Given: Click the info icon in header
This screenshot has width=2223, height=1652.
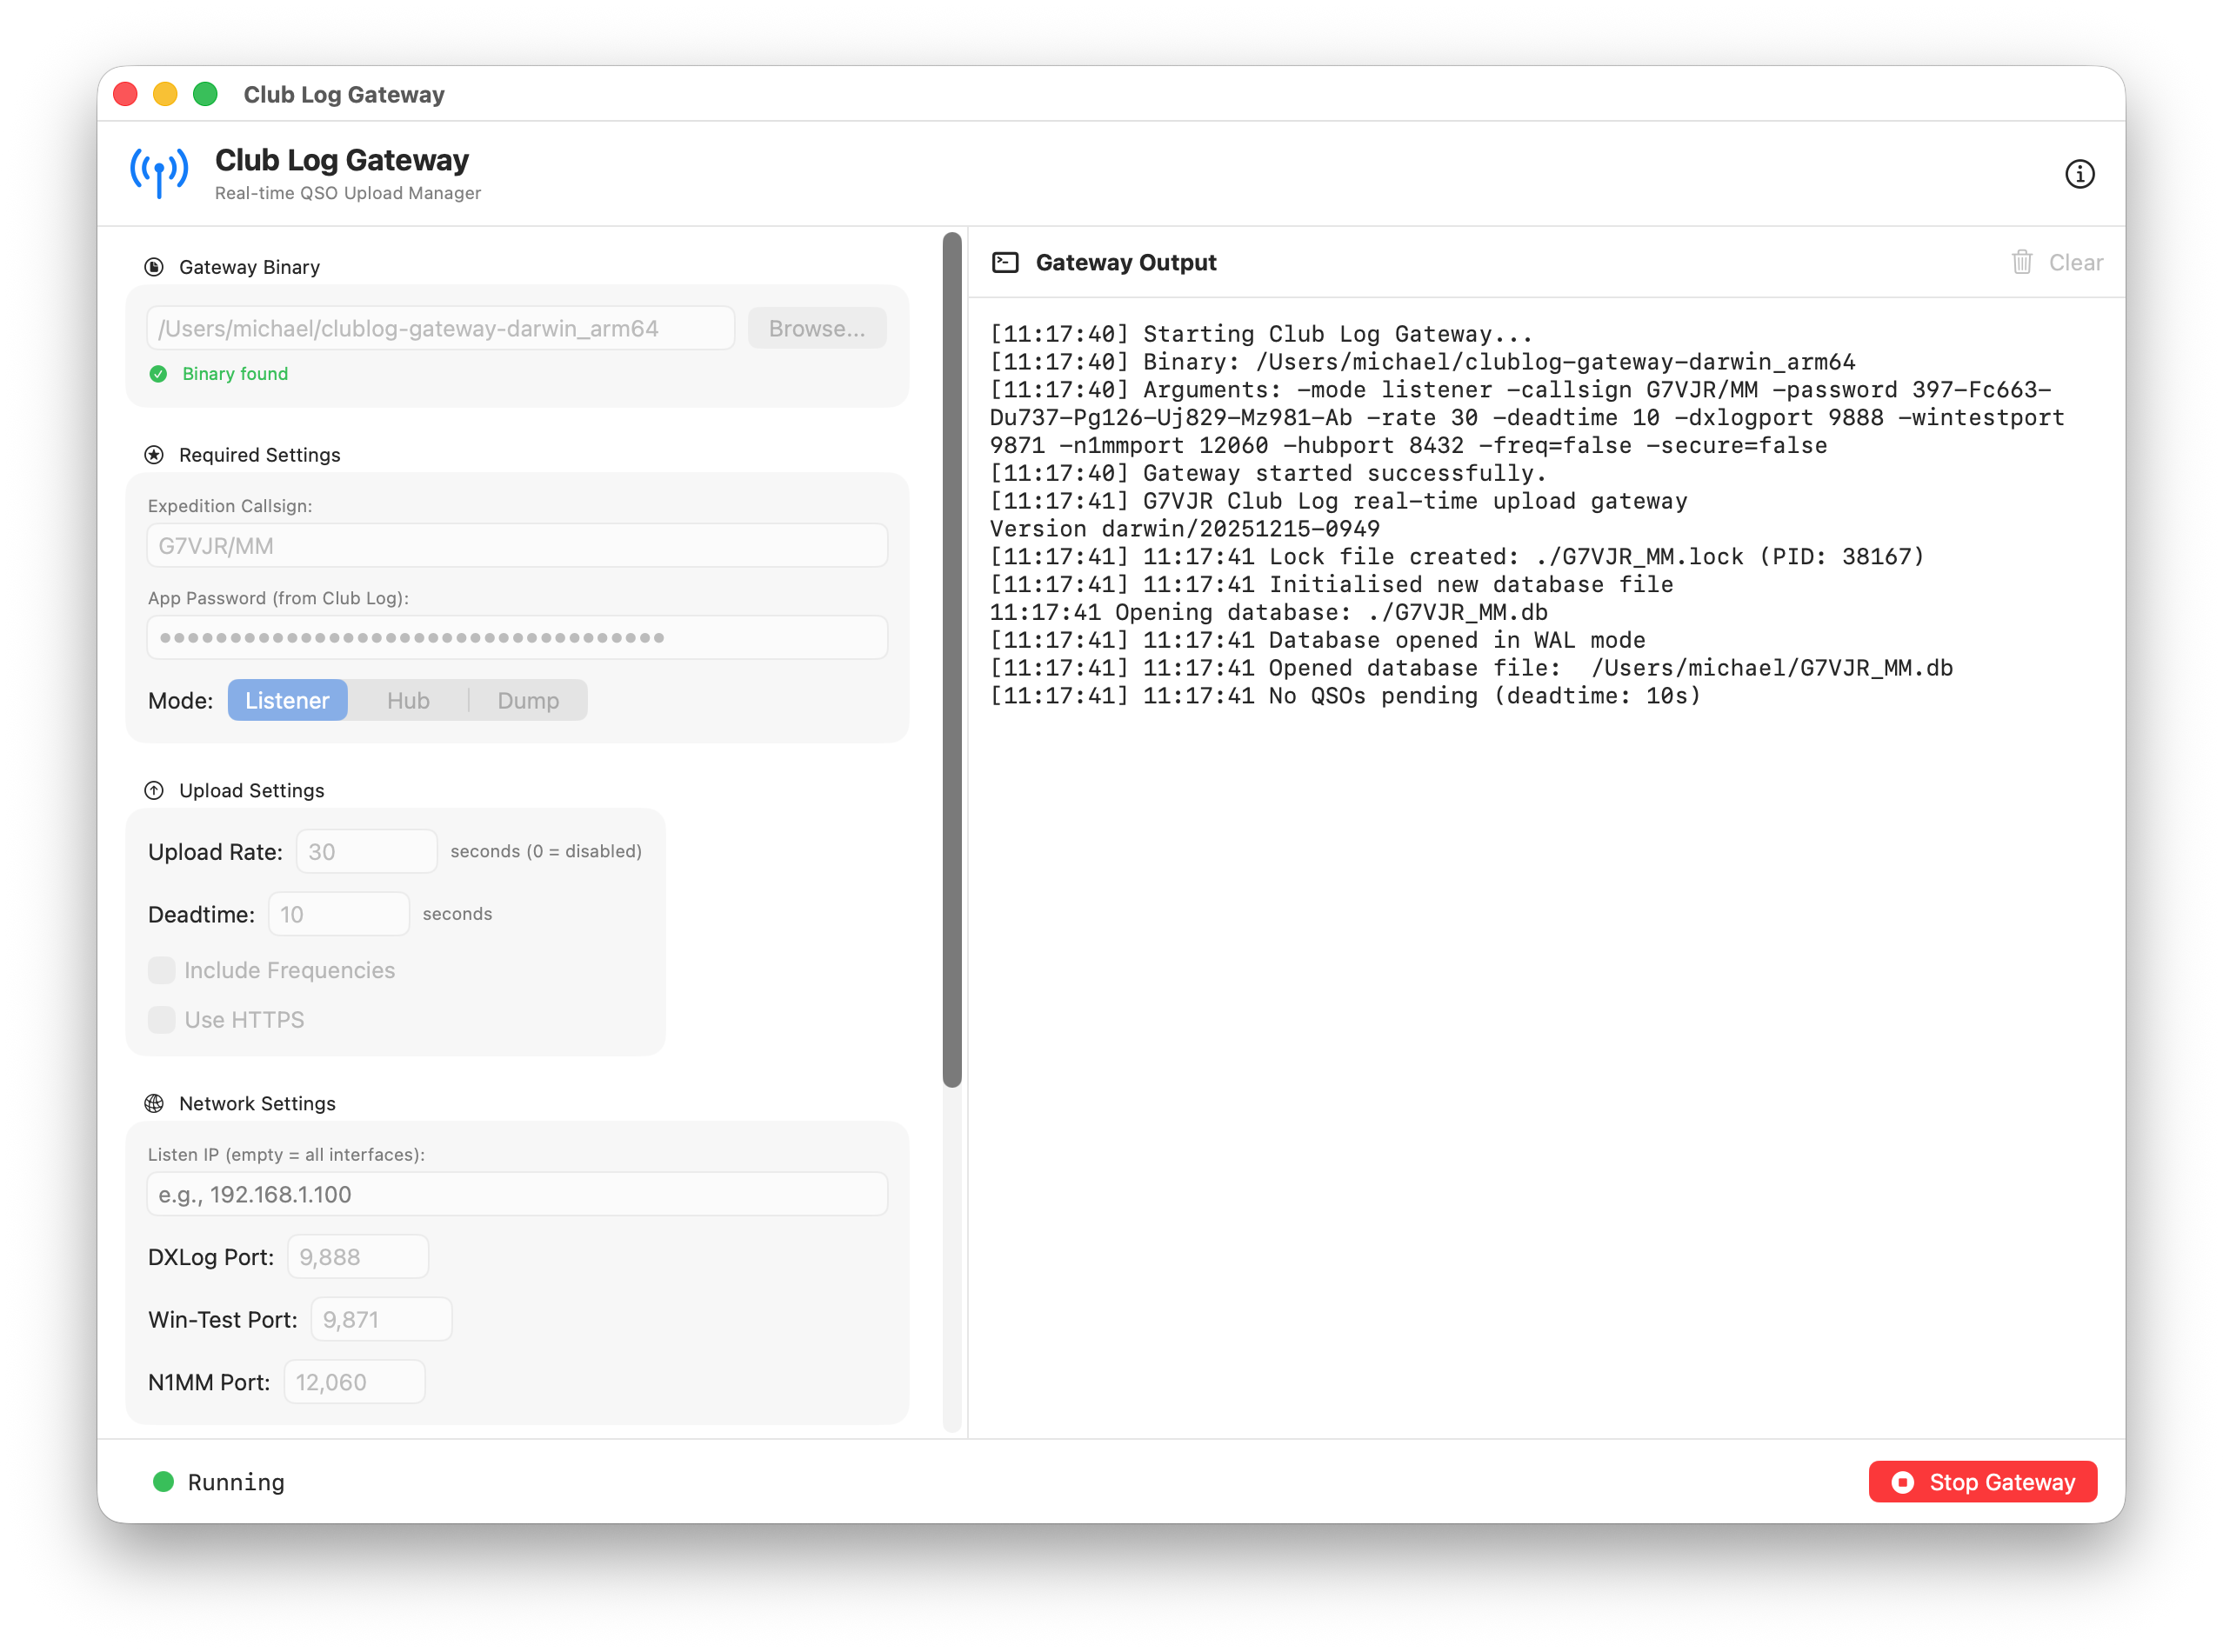Looking at the screenshot, I should 2079,174.
